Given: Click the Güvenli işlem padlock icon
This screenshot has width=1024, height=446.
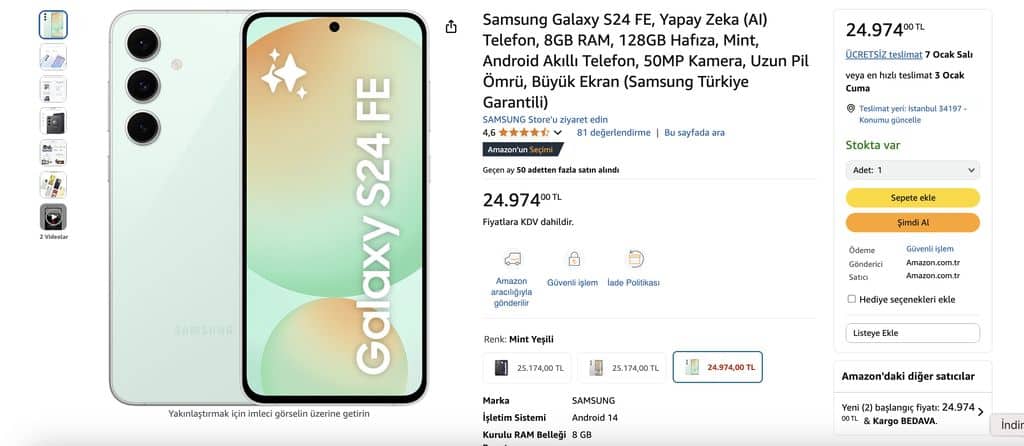Looking at the screenshot, I should click(x=573, y=259).
